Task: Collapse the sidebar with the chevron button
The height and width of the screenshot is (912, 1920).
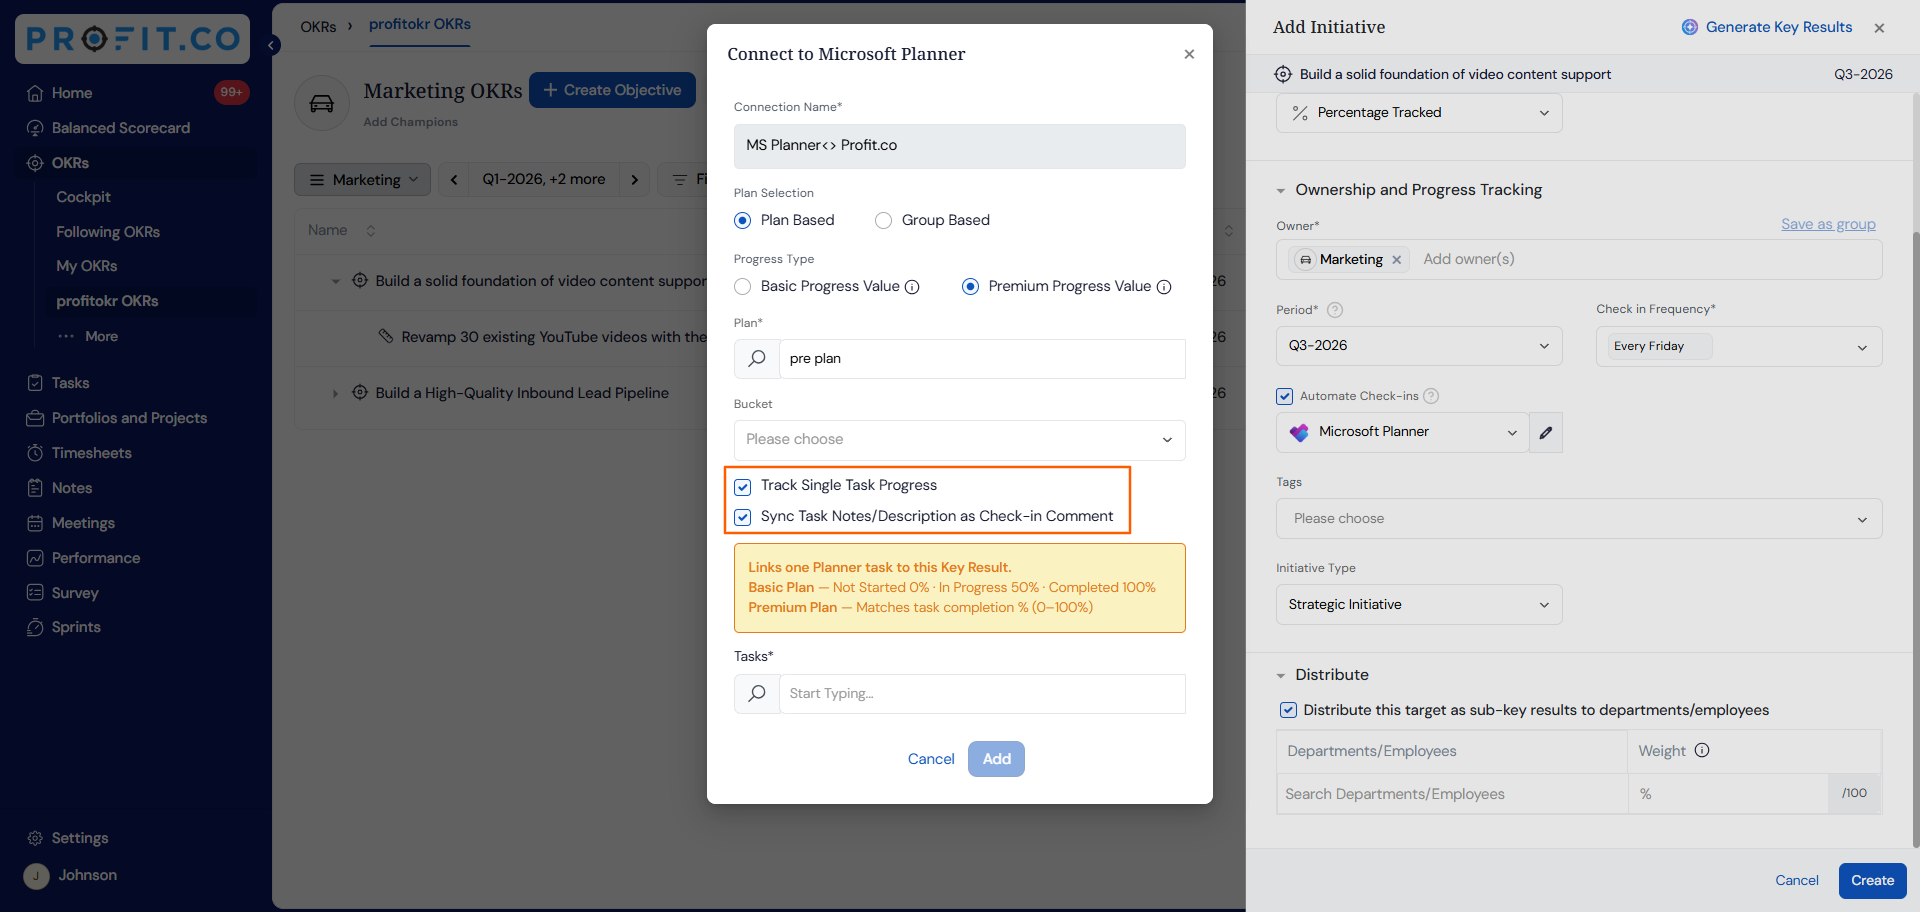Action: 272,45
